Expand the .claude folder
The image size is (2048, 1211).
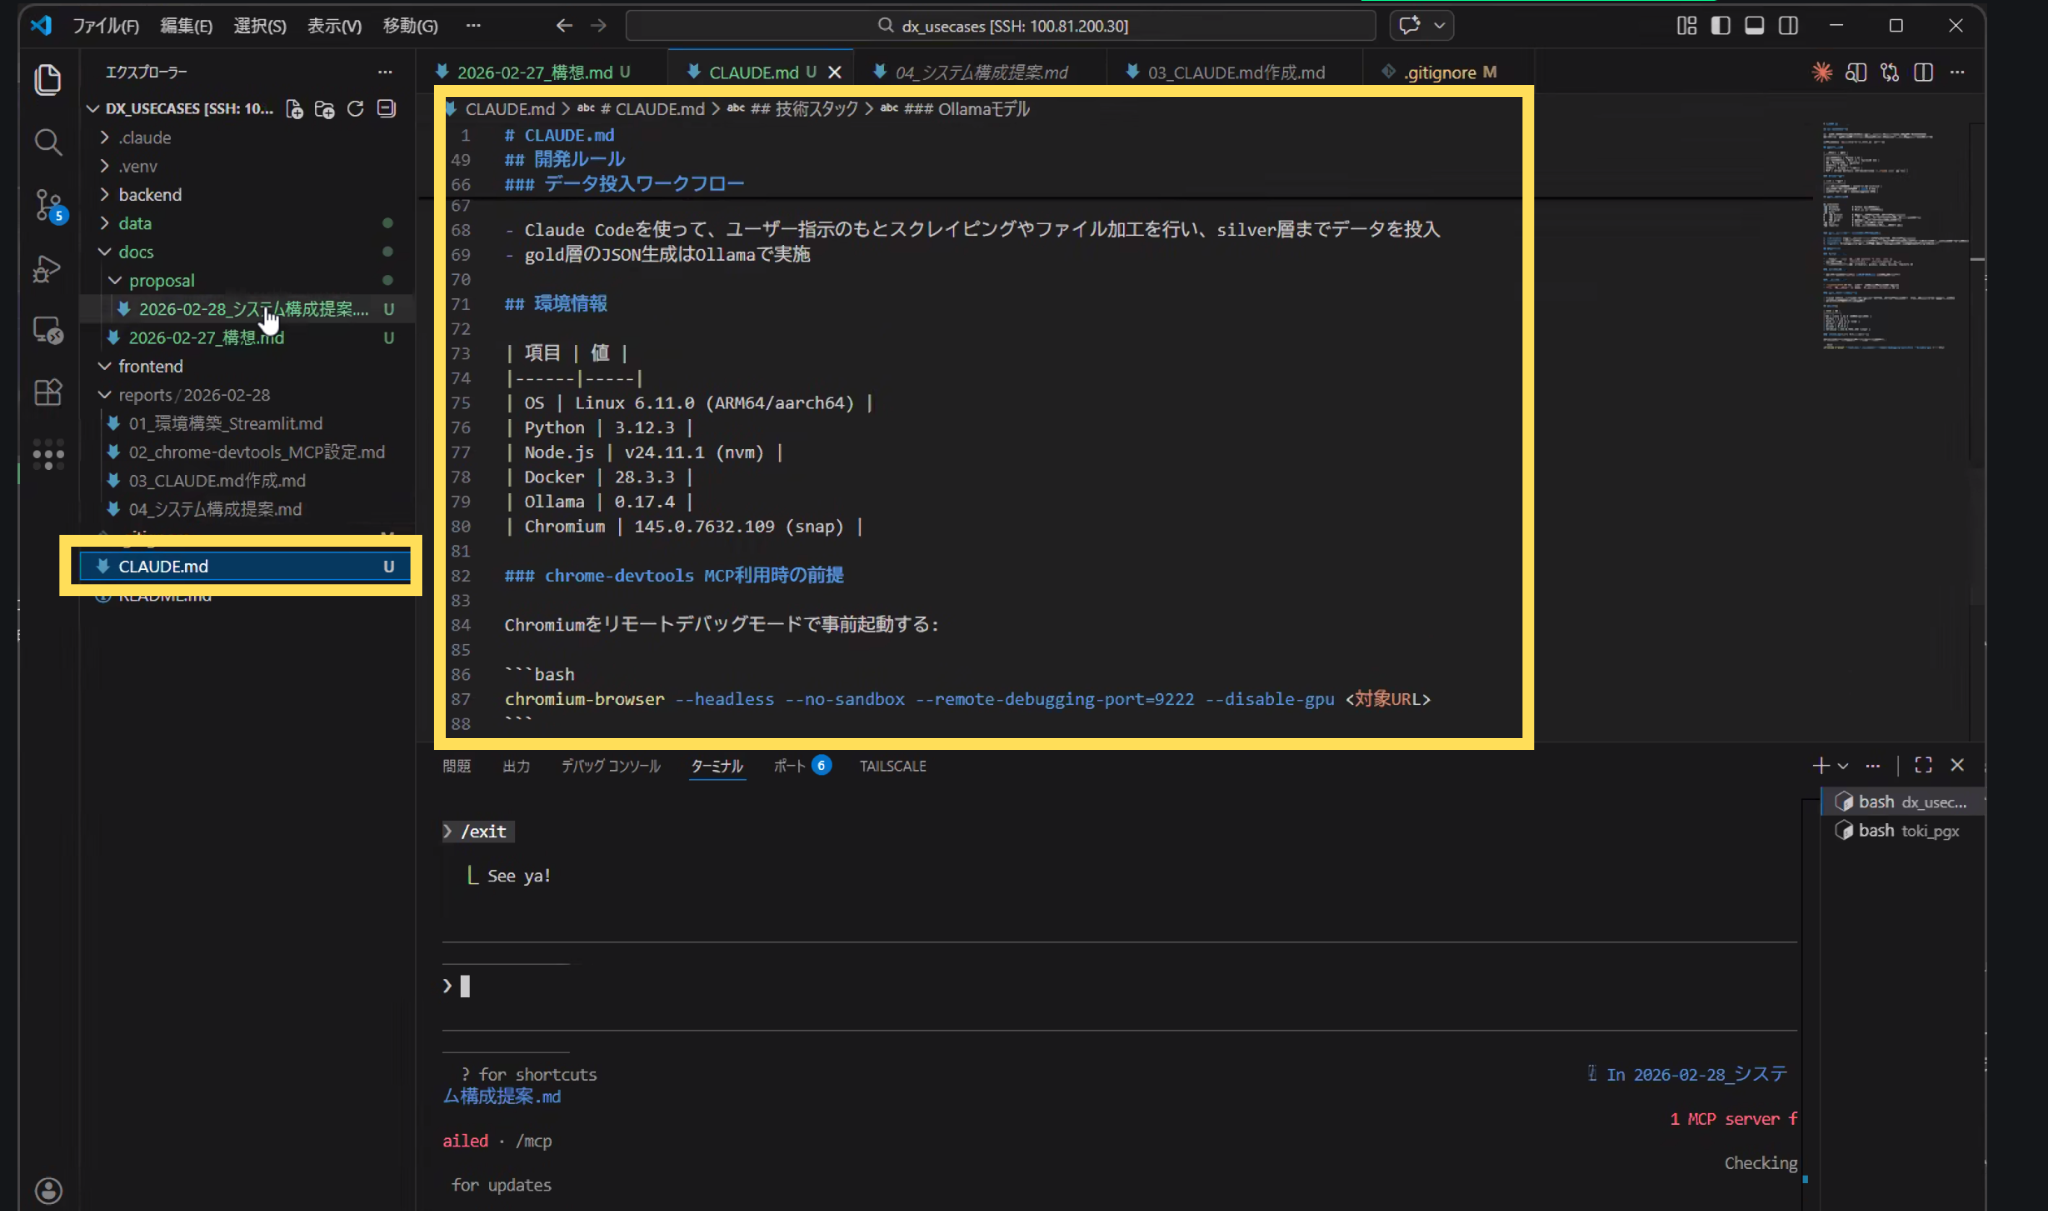click(x=145, y=137)
